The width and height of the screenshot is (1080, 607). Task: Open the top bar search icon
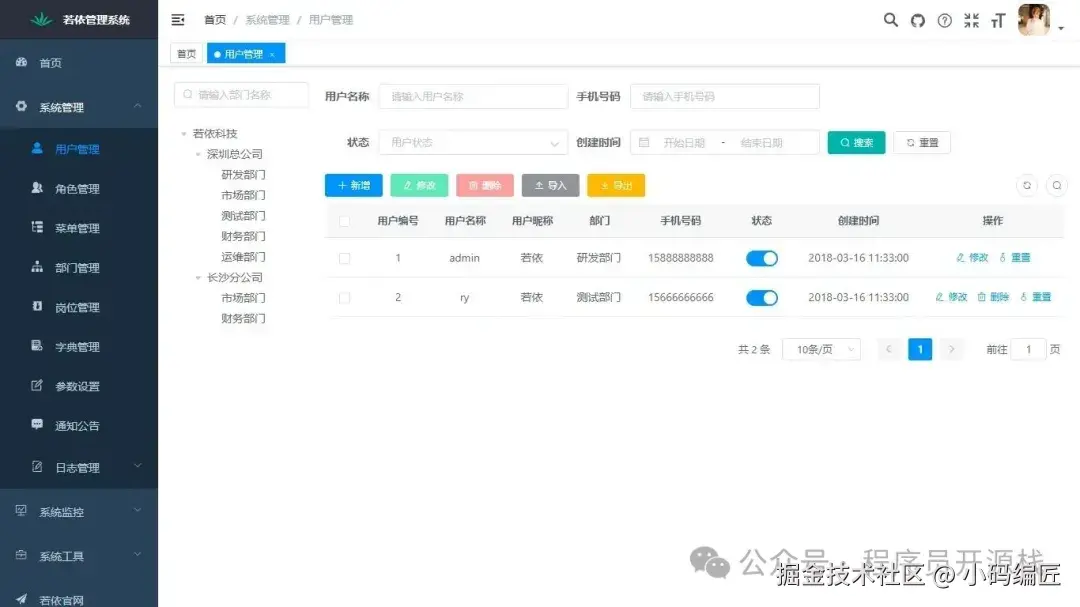click(x=891, y=20)
